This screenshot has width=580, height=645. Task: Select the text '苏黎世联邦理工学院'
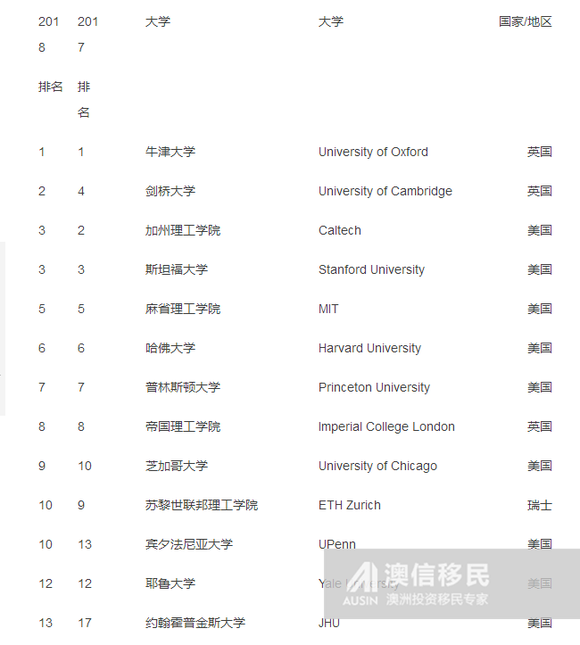pyautogui.click(x=202, y=505)
